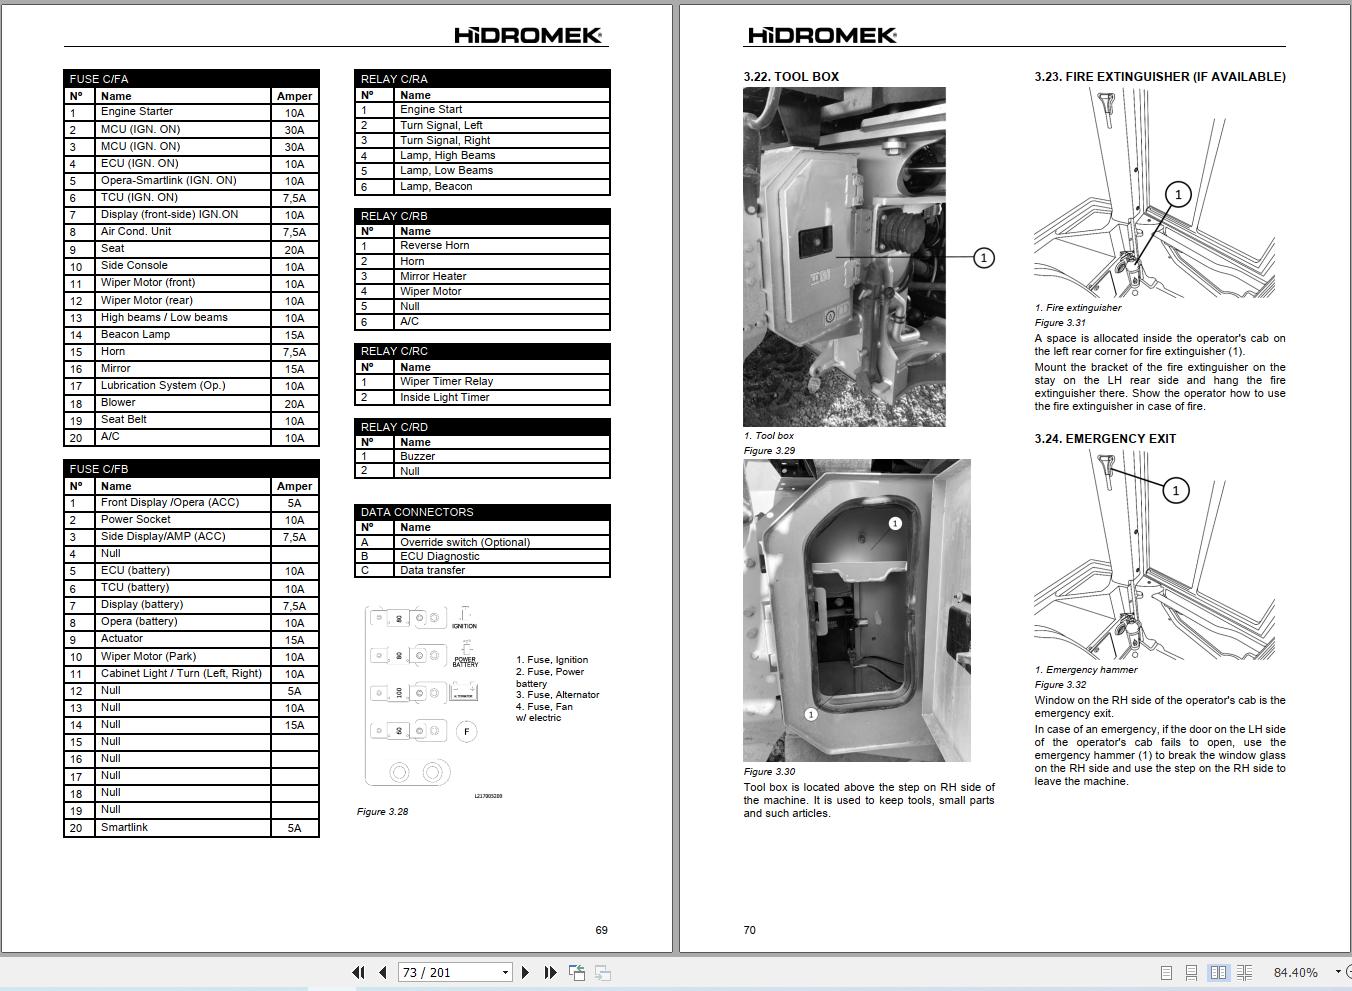Click page number 69 footer
This screenshot has width=1352, height=991.
(601, 930)
